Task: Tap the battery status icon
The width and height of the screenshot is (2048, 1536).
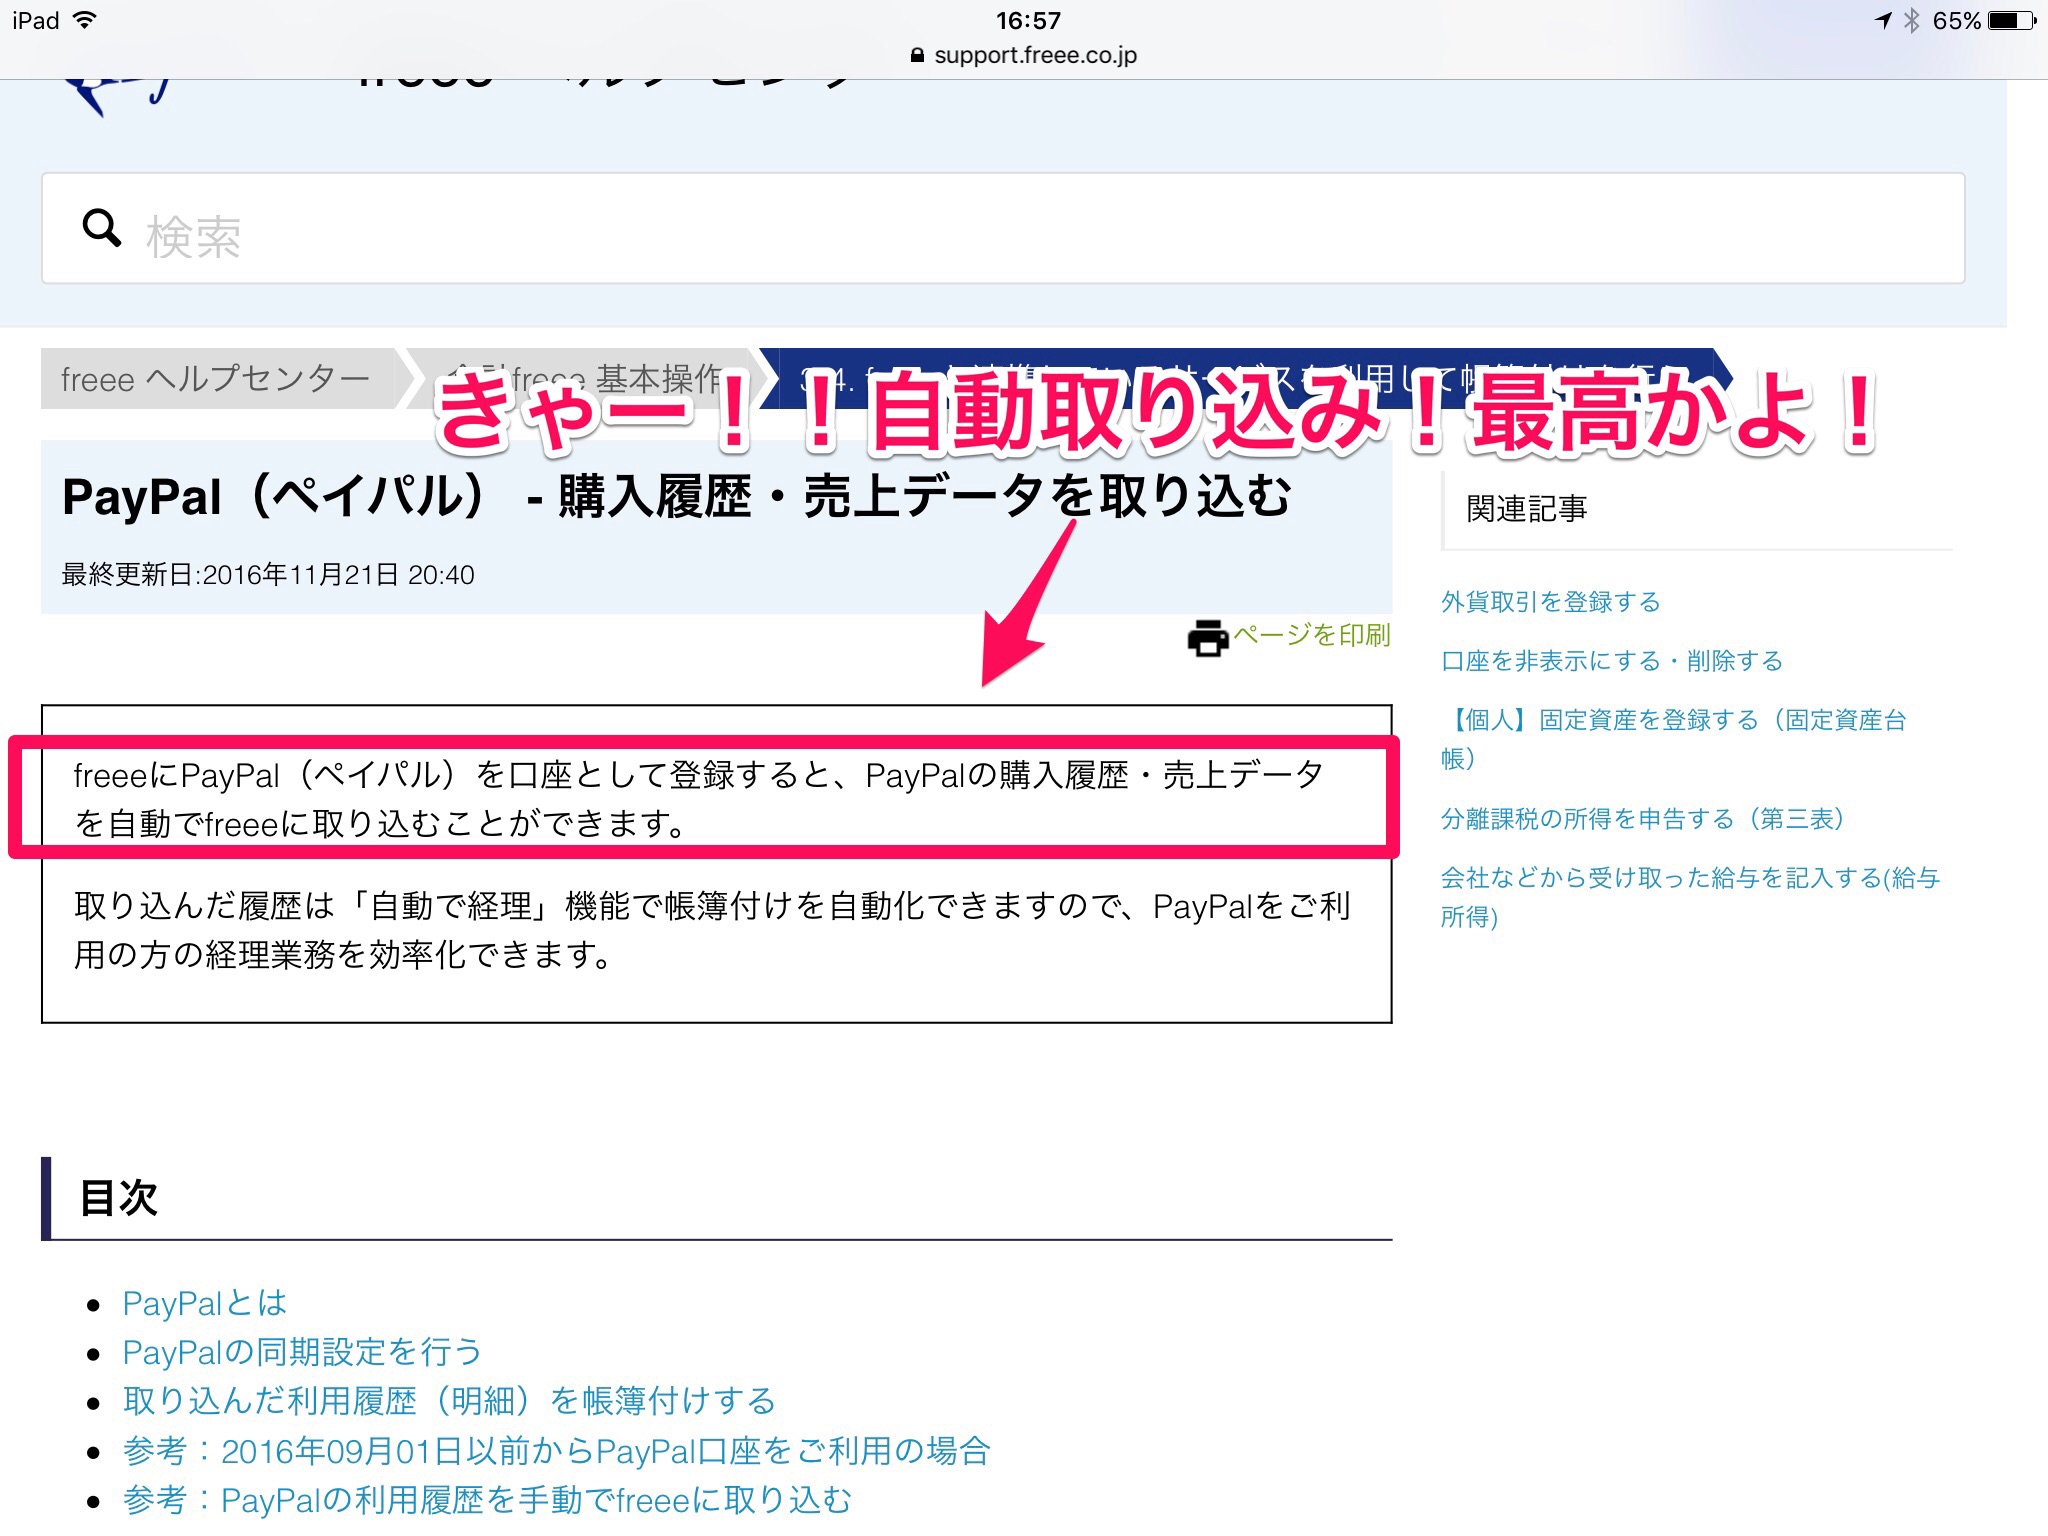Action: click(2011, 21)
